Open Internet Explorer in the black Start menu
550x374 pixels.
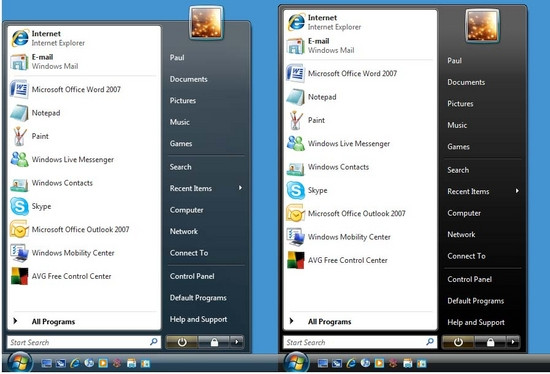click(x=360, y=22)
